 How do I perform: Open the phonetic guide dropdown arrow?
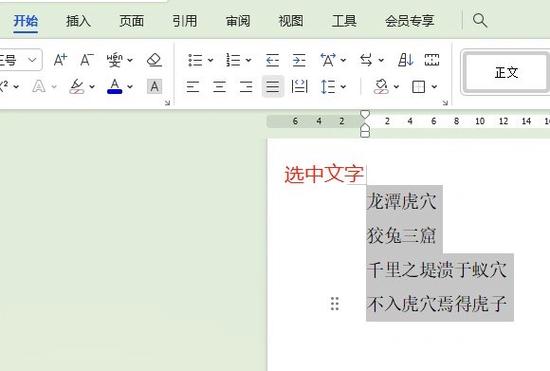point(130,60)
